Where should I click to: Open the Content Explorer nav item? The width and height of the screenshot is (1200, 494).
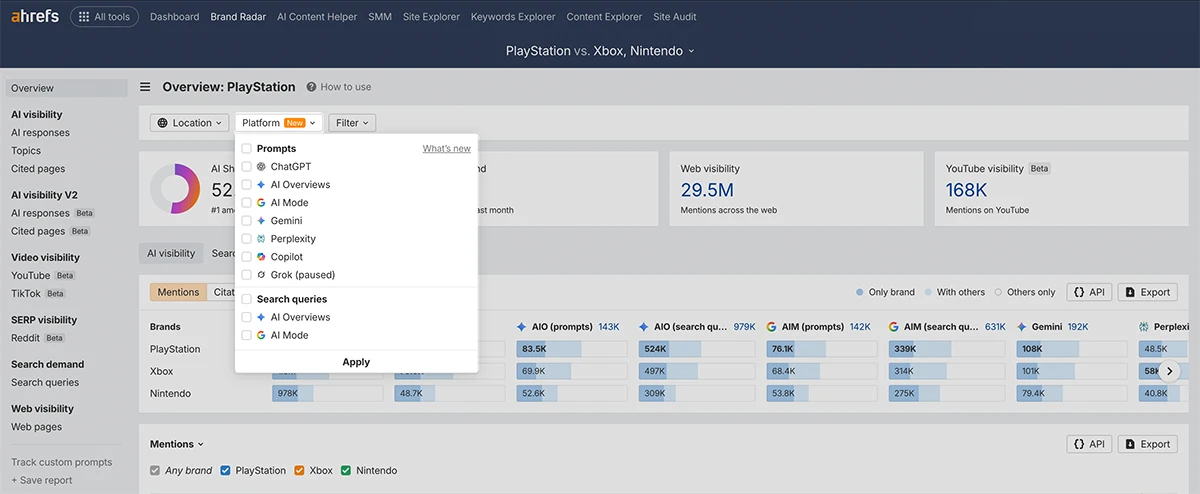coord(605,17)
